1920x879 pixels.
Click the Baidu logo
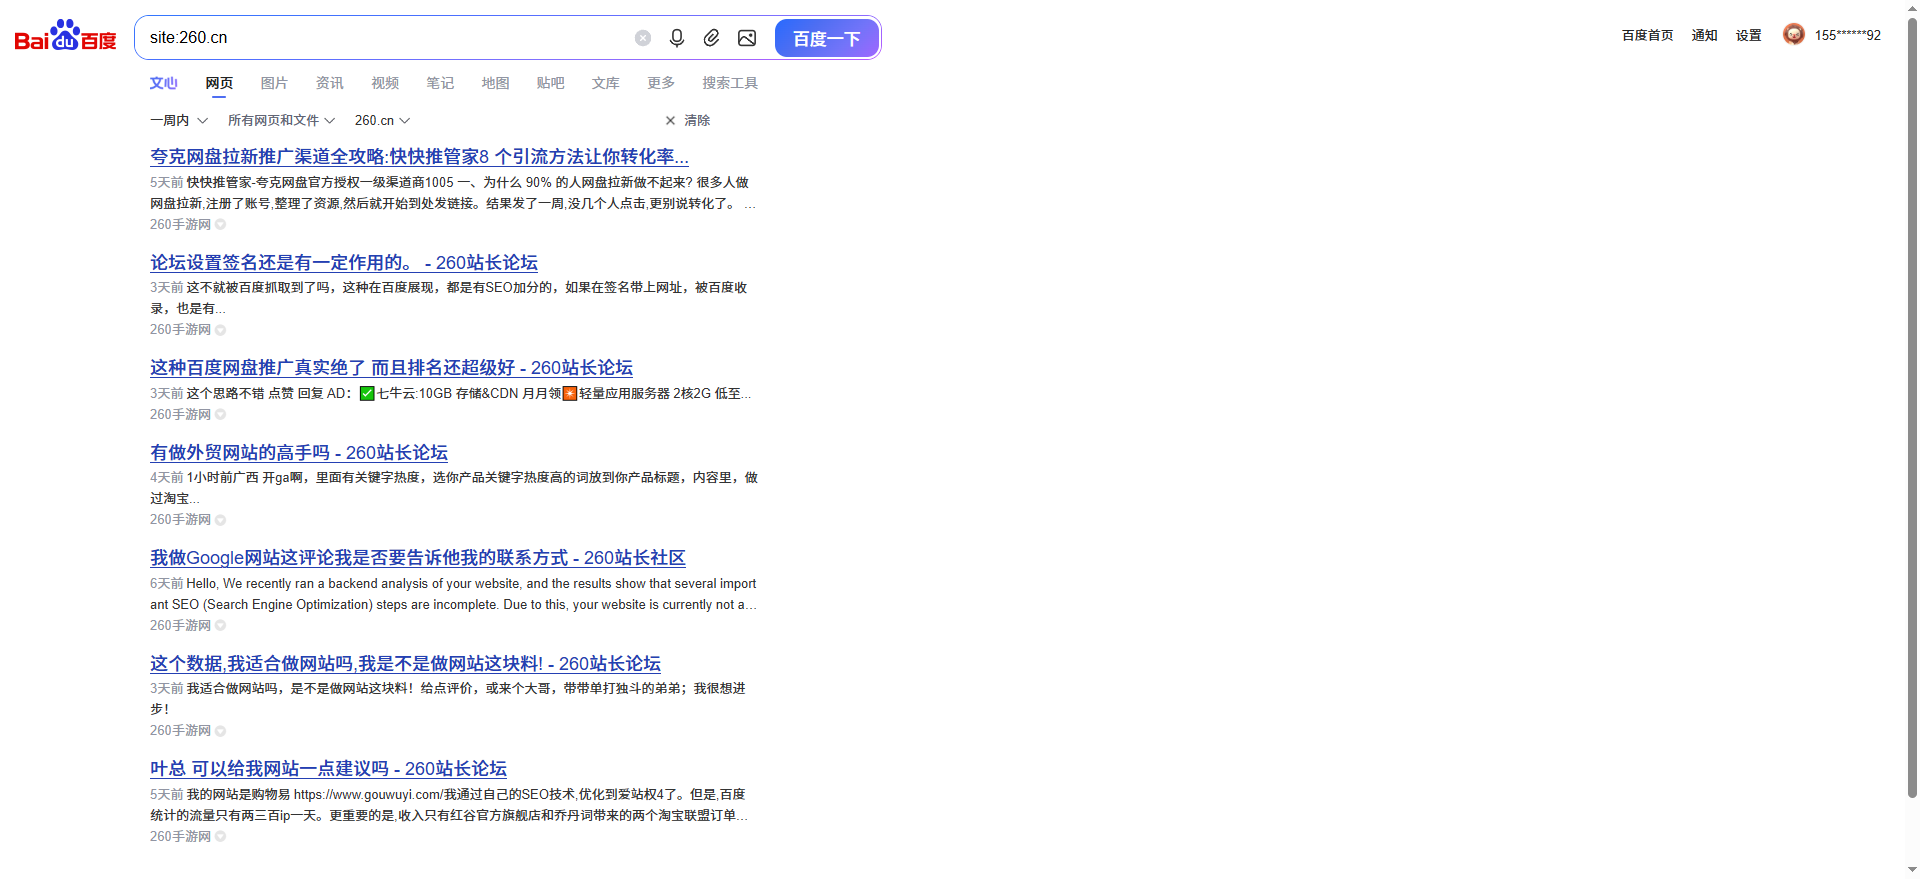tap(65, 36)
